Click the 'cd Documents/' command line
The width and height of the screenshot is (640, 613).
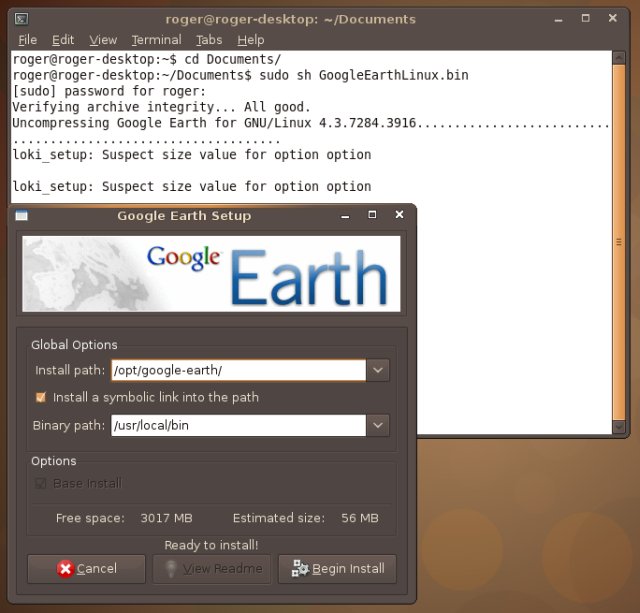(233, 60)
